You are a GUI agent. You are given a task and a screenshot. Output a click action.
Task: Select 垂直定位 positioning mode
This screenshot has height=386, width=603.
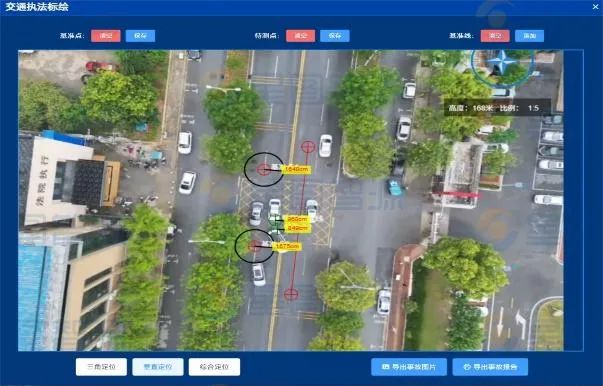click(x=158, y=367)
